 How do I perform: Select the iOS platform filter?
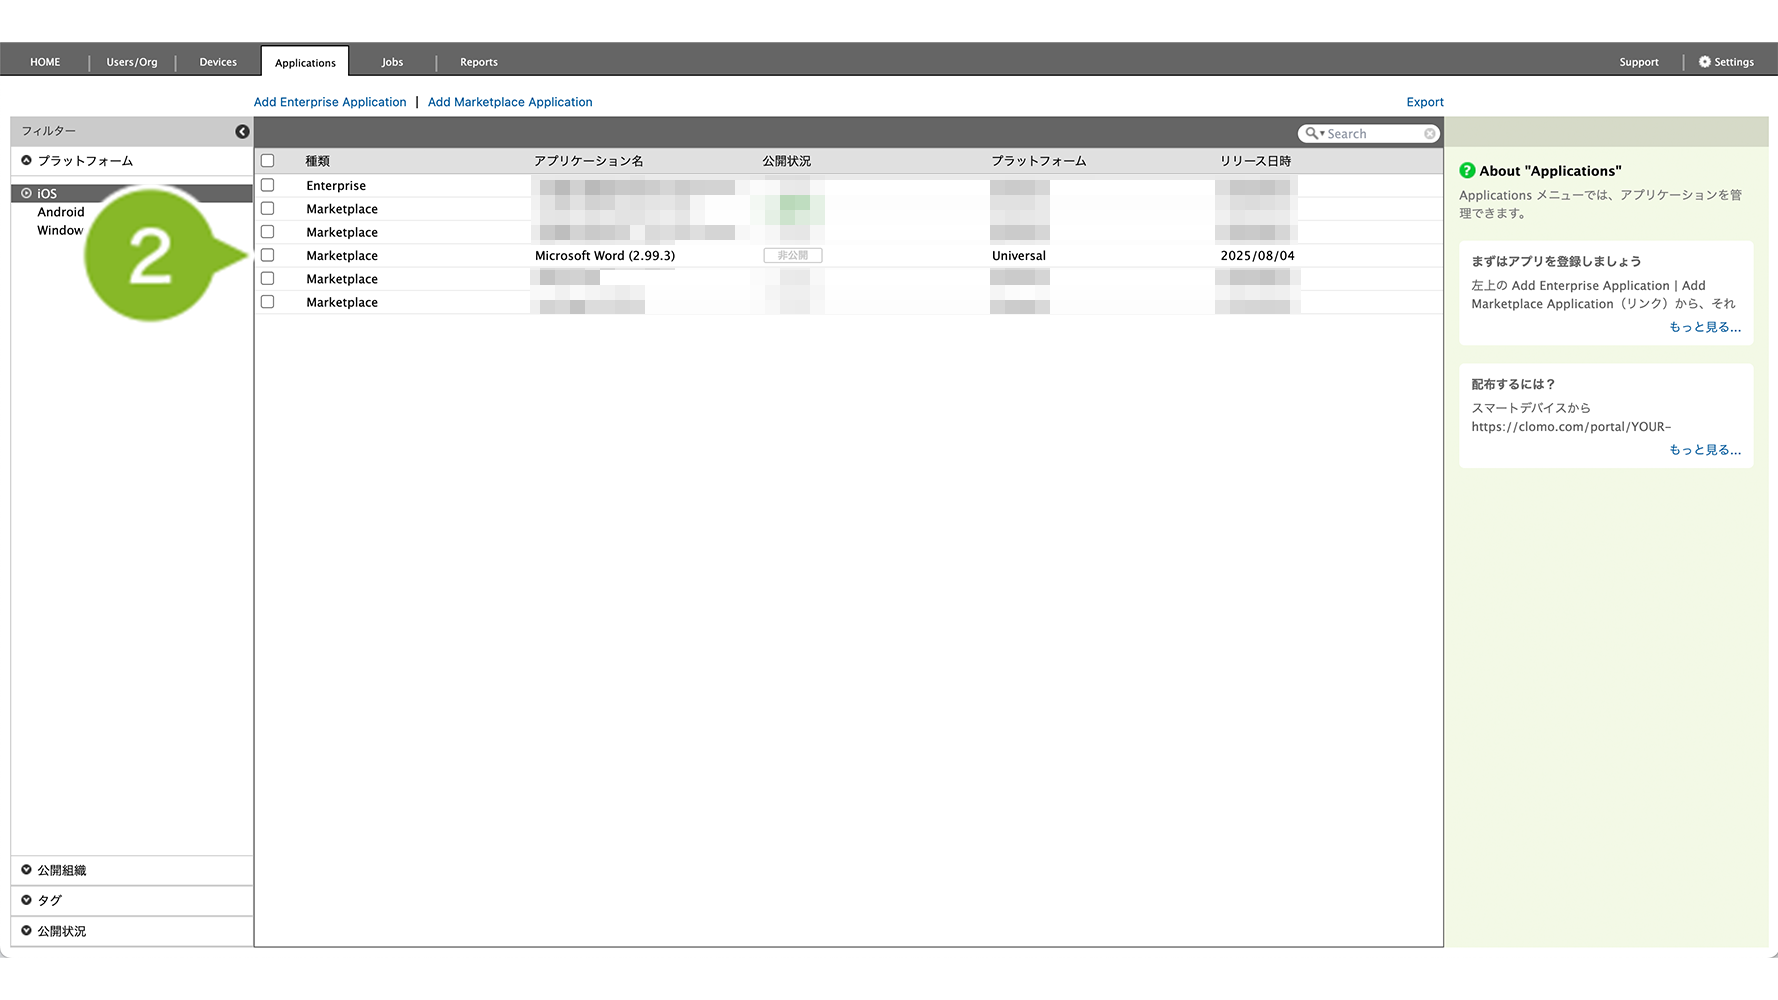click(47, 194)
